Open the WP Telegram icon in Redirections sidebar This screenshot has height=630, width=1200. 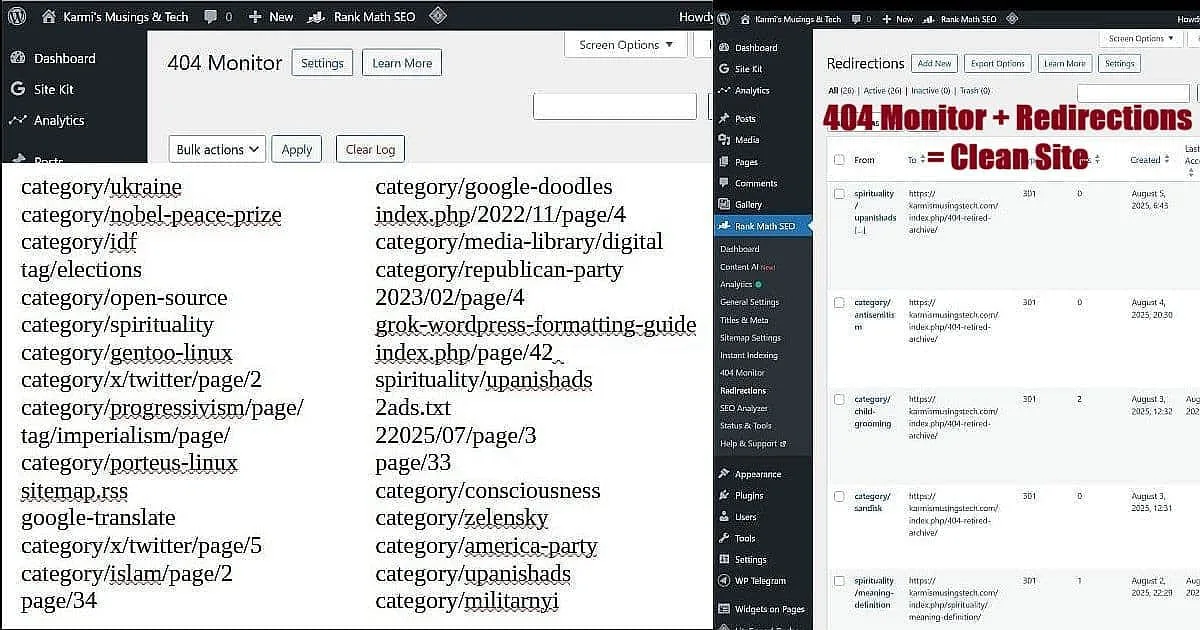click(x=724, y=581)
